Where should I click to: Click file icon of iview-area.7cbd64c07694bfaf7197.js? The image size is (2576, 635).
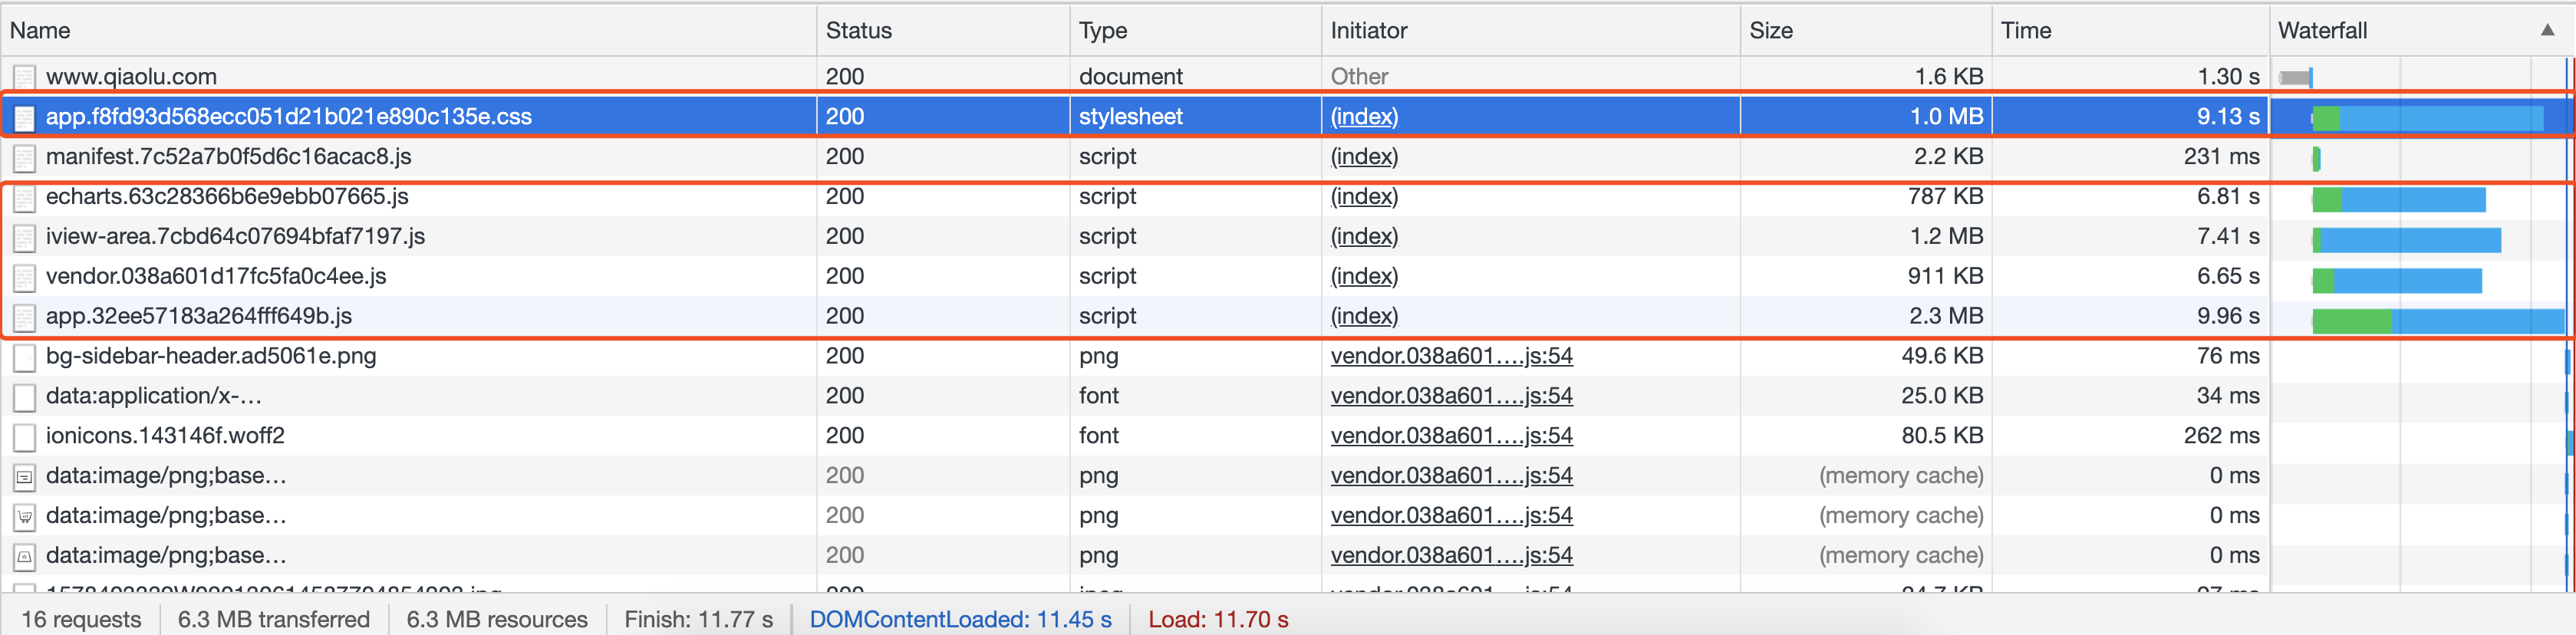[24, 237]
